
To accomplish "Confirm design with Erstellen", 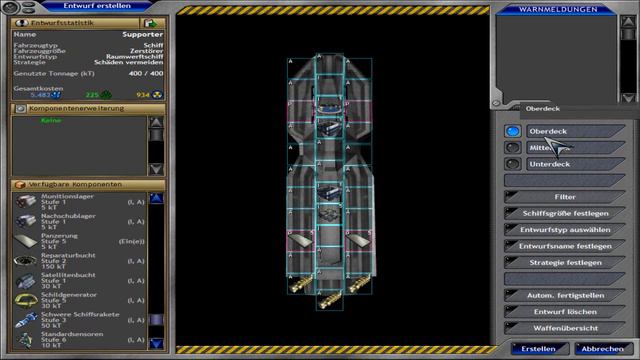I will 540,349.
